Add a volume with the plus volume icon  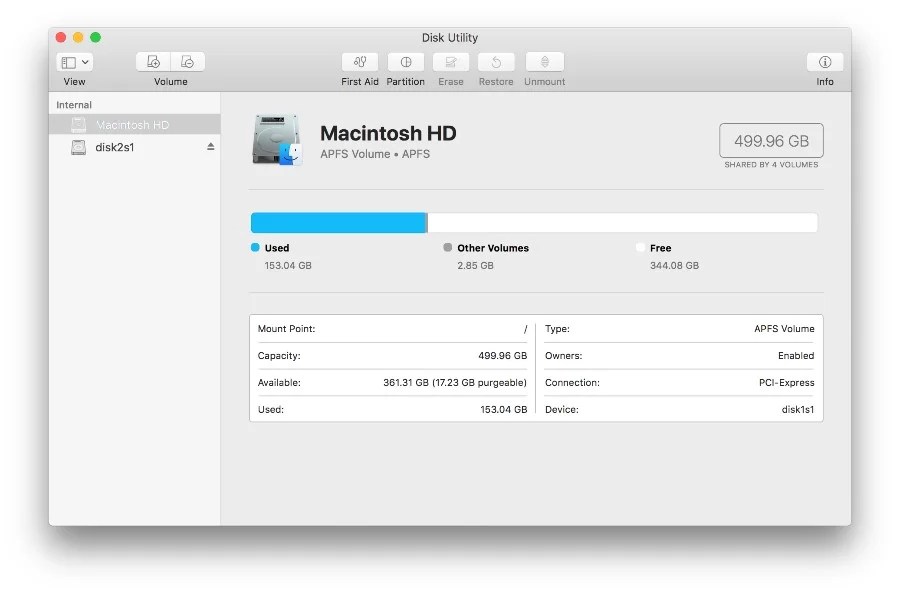pos(152,62)
